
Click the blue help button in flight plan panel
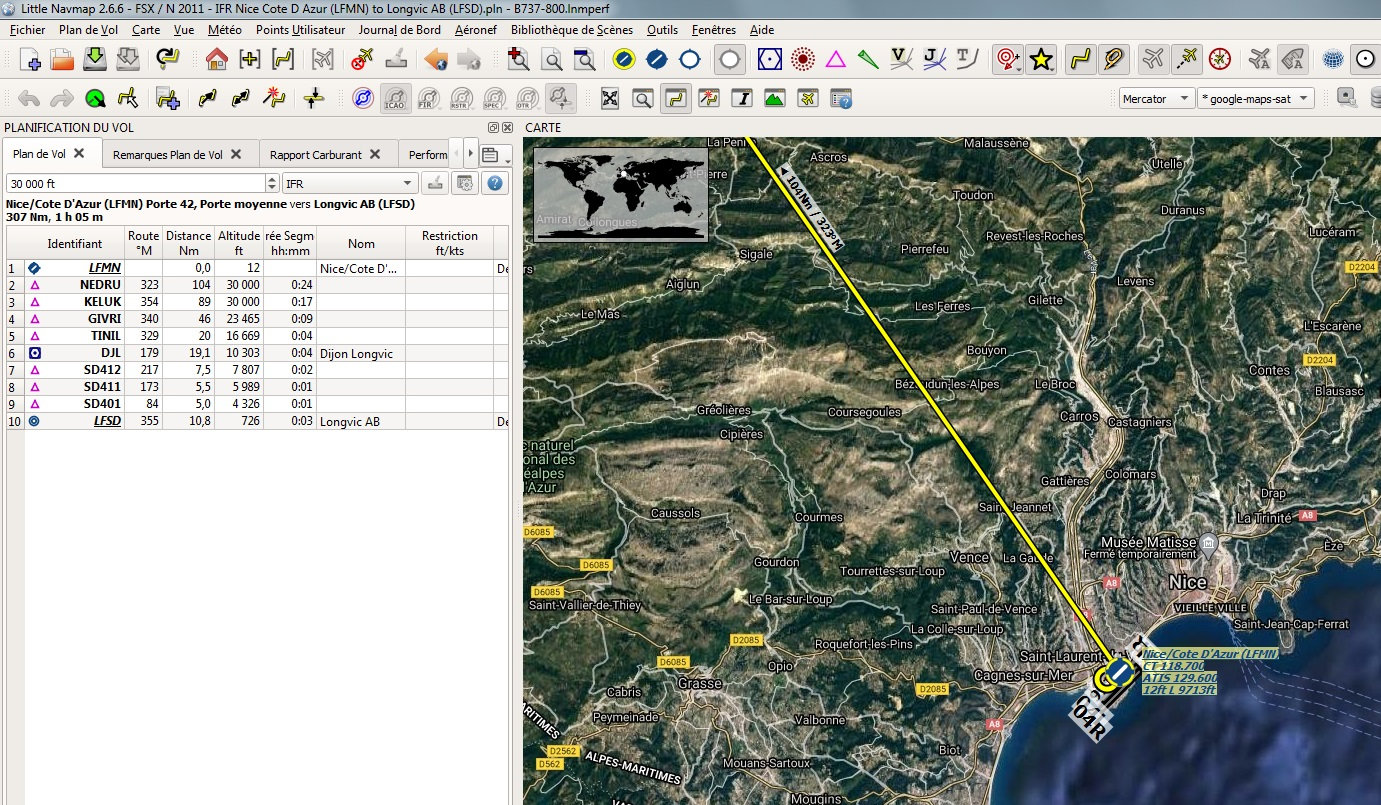pos(494,183)
